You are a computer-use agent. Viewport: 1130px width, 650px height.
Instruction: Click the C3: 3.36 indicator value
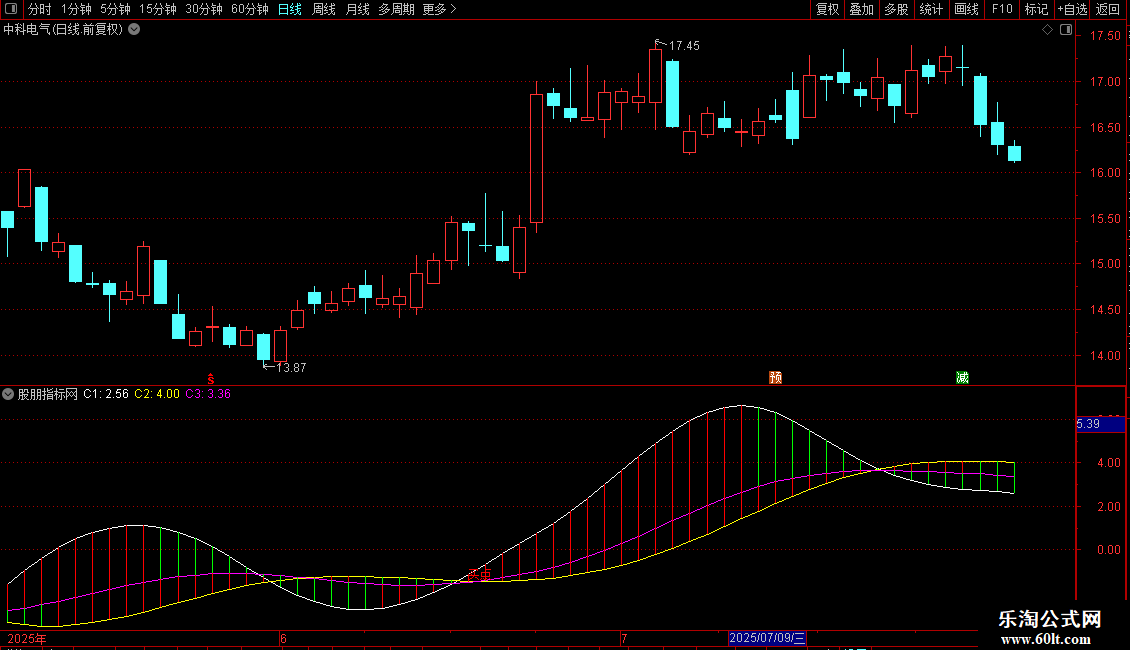click(208, 394)
